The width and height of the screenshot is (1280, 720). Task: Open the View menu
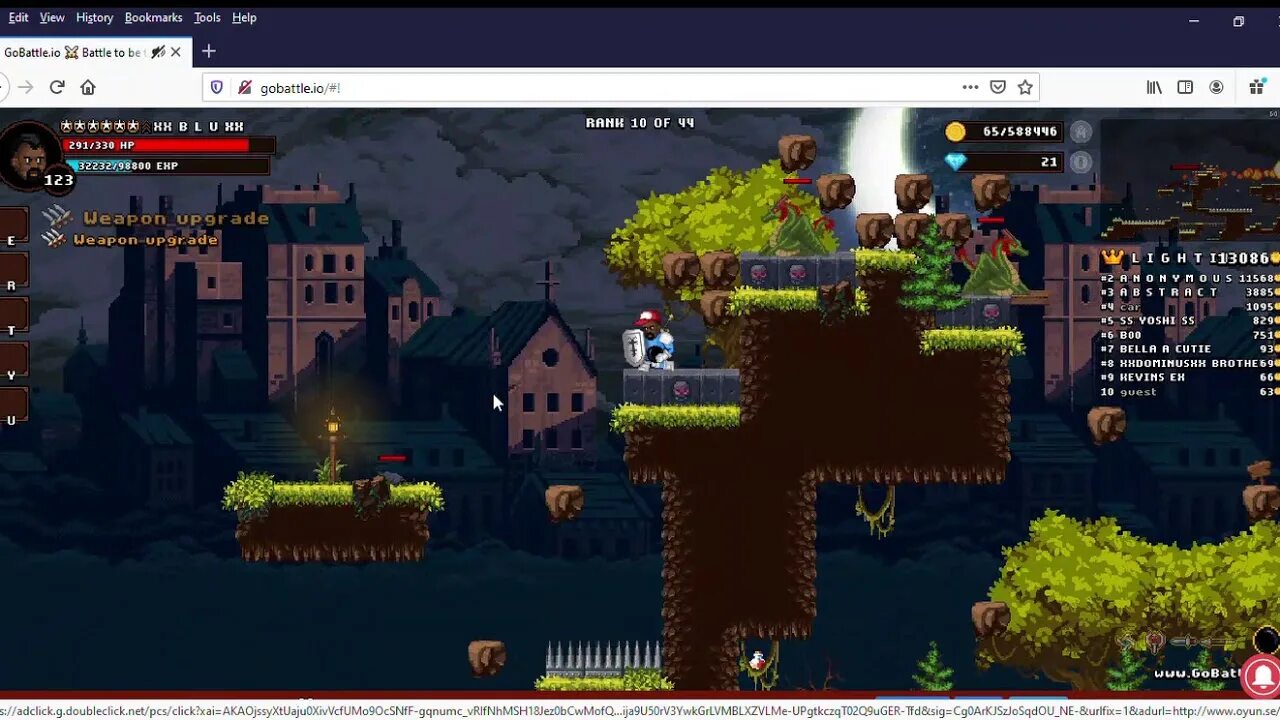coord(52,17)
